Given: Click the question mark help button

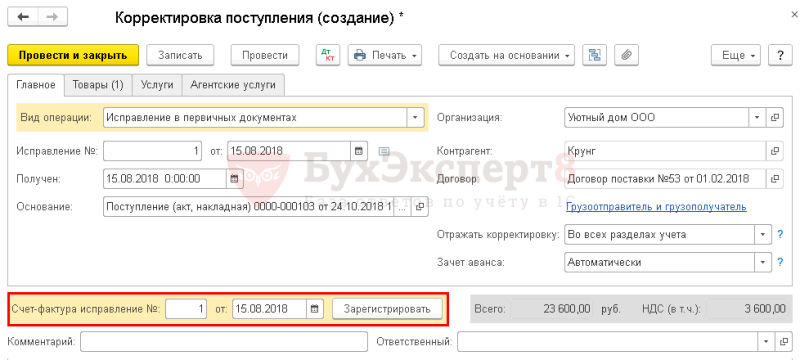Looking at the screenshot, I should coord(780,55).
